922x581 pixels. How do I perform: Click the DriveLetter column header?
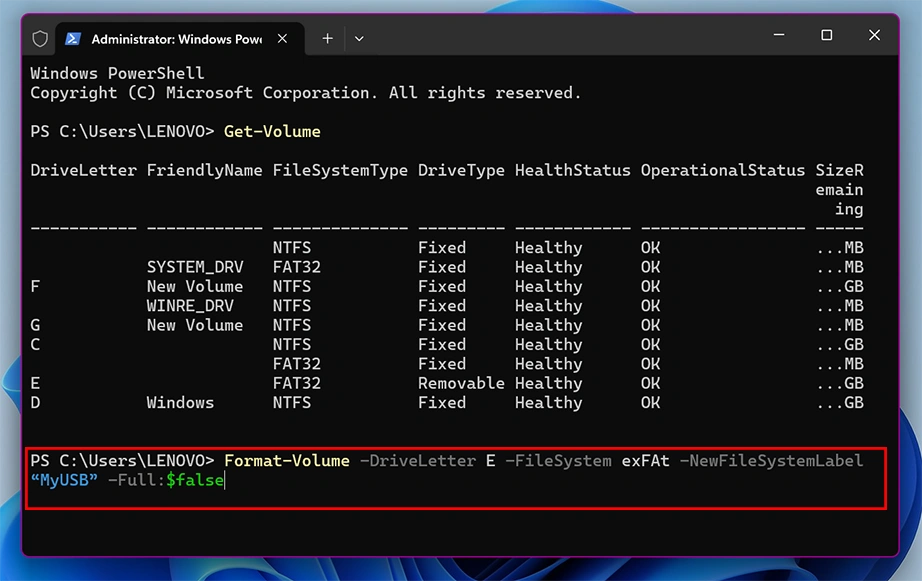click(83, 170)
